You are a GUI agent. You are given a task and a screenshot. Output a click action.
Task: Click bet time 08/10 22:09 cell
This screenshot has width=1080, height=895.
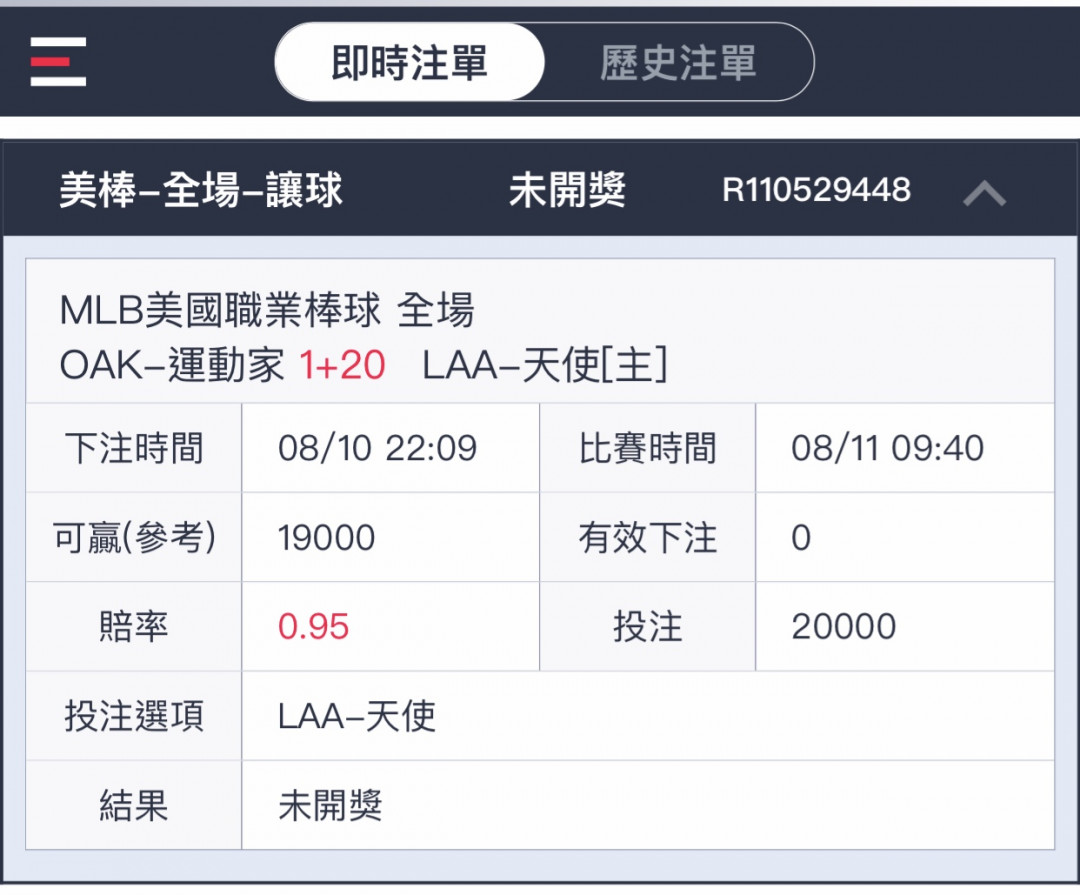[391, 448]
